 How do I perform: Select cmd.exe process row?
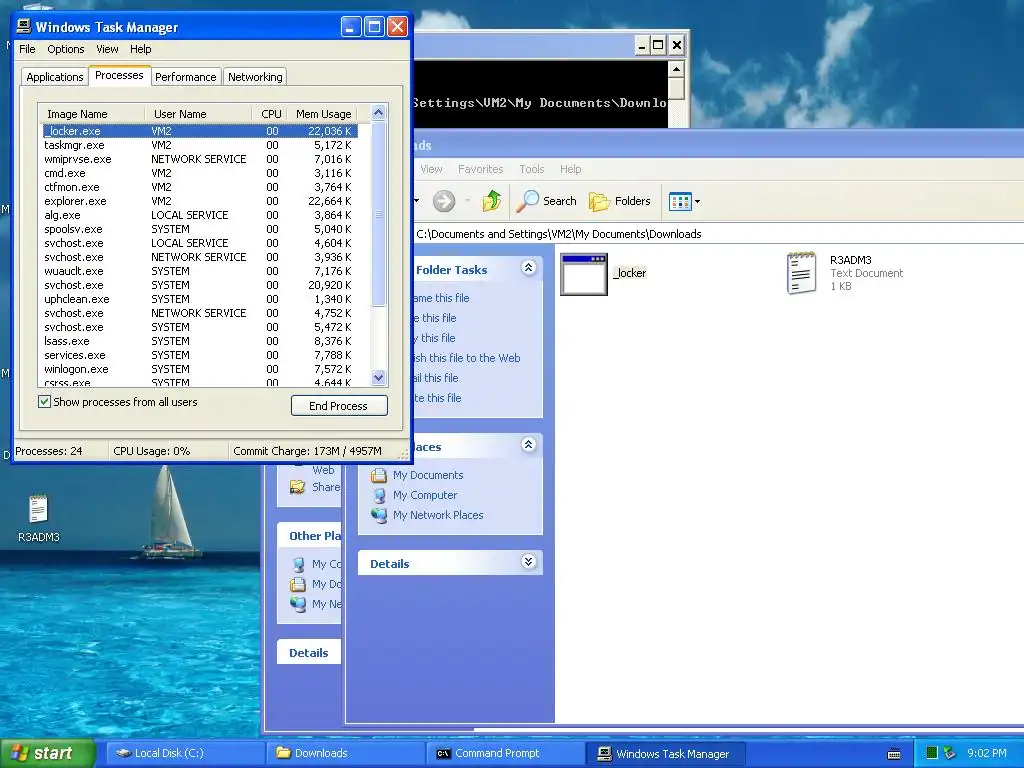pyautogui.click(x=200, y=173)
